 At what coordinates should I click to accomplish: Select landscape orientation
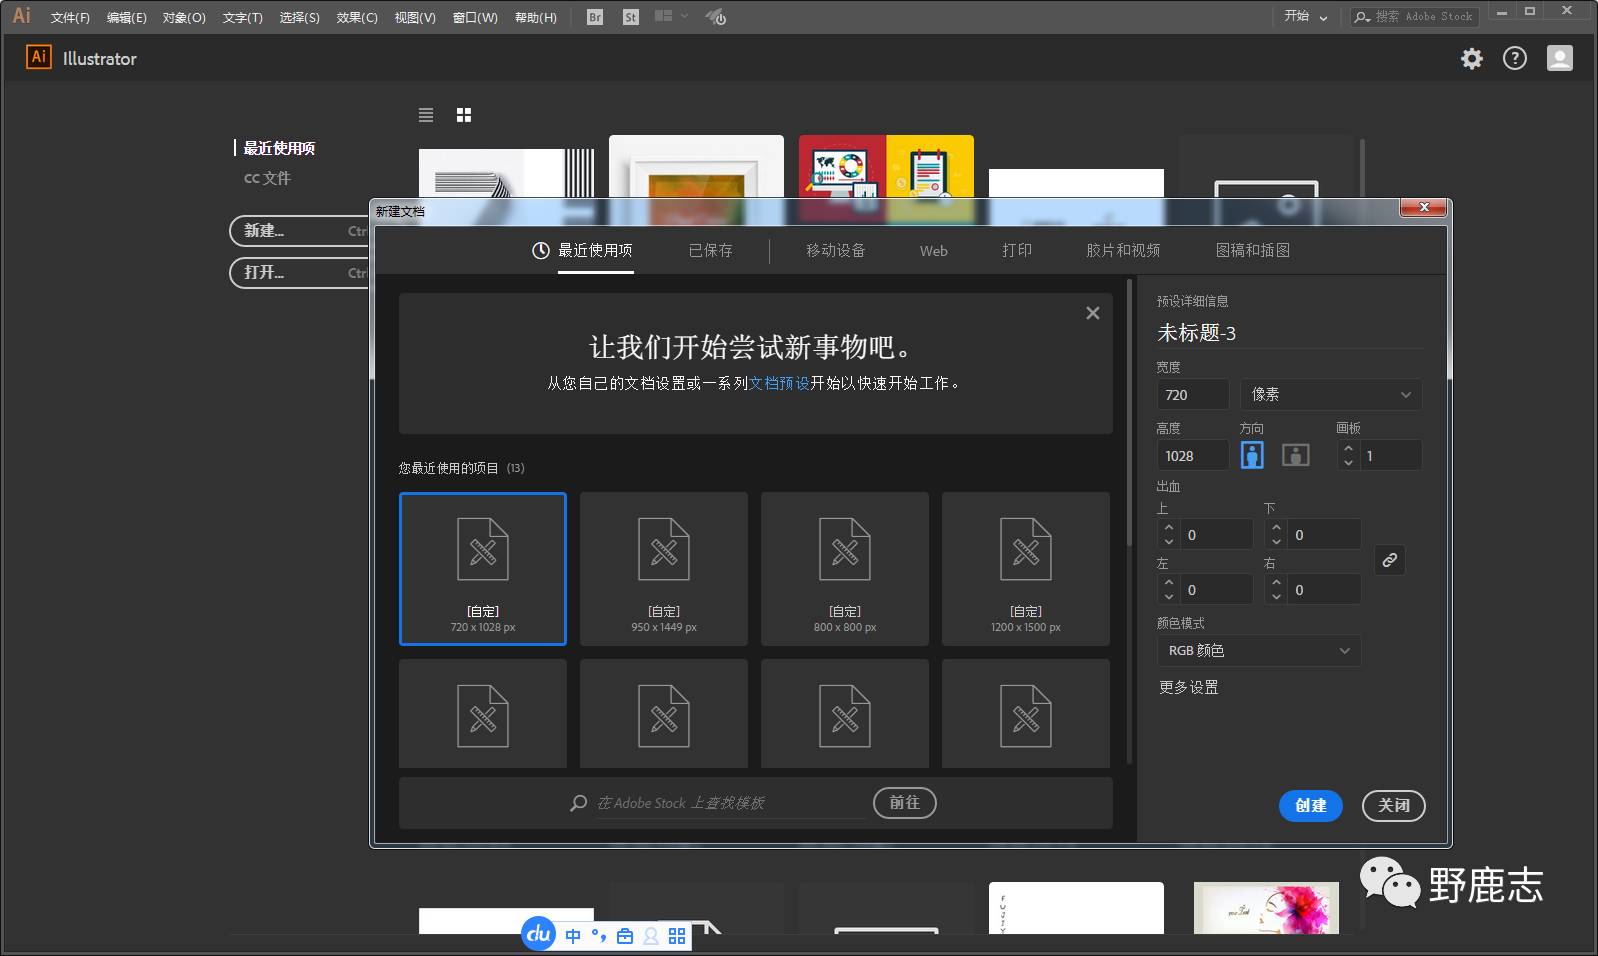1295,455
